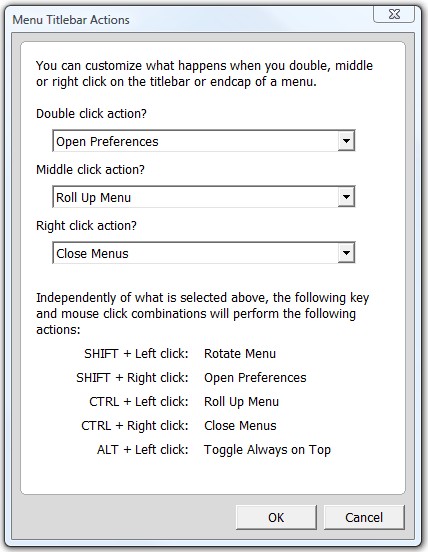Expand the Right click action dropdown arrow
Viewport: 428px width, 552px height.
click(x=346, y=253)
